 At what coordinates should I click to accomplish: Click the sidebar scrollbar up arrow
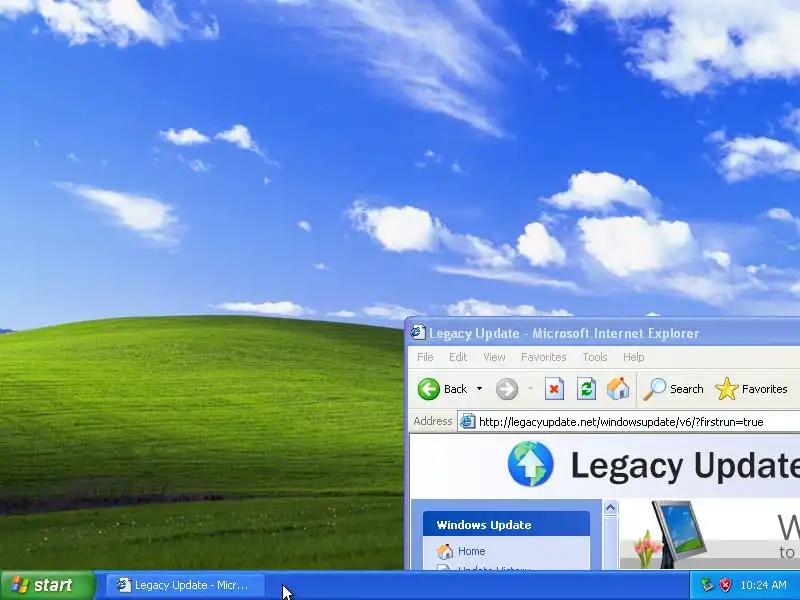point(610,507)
